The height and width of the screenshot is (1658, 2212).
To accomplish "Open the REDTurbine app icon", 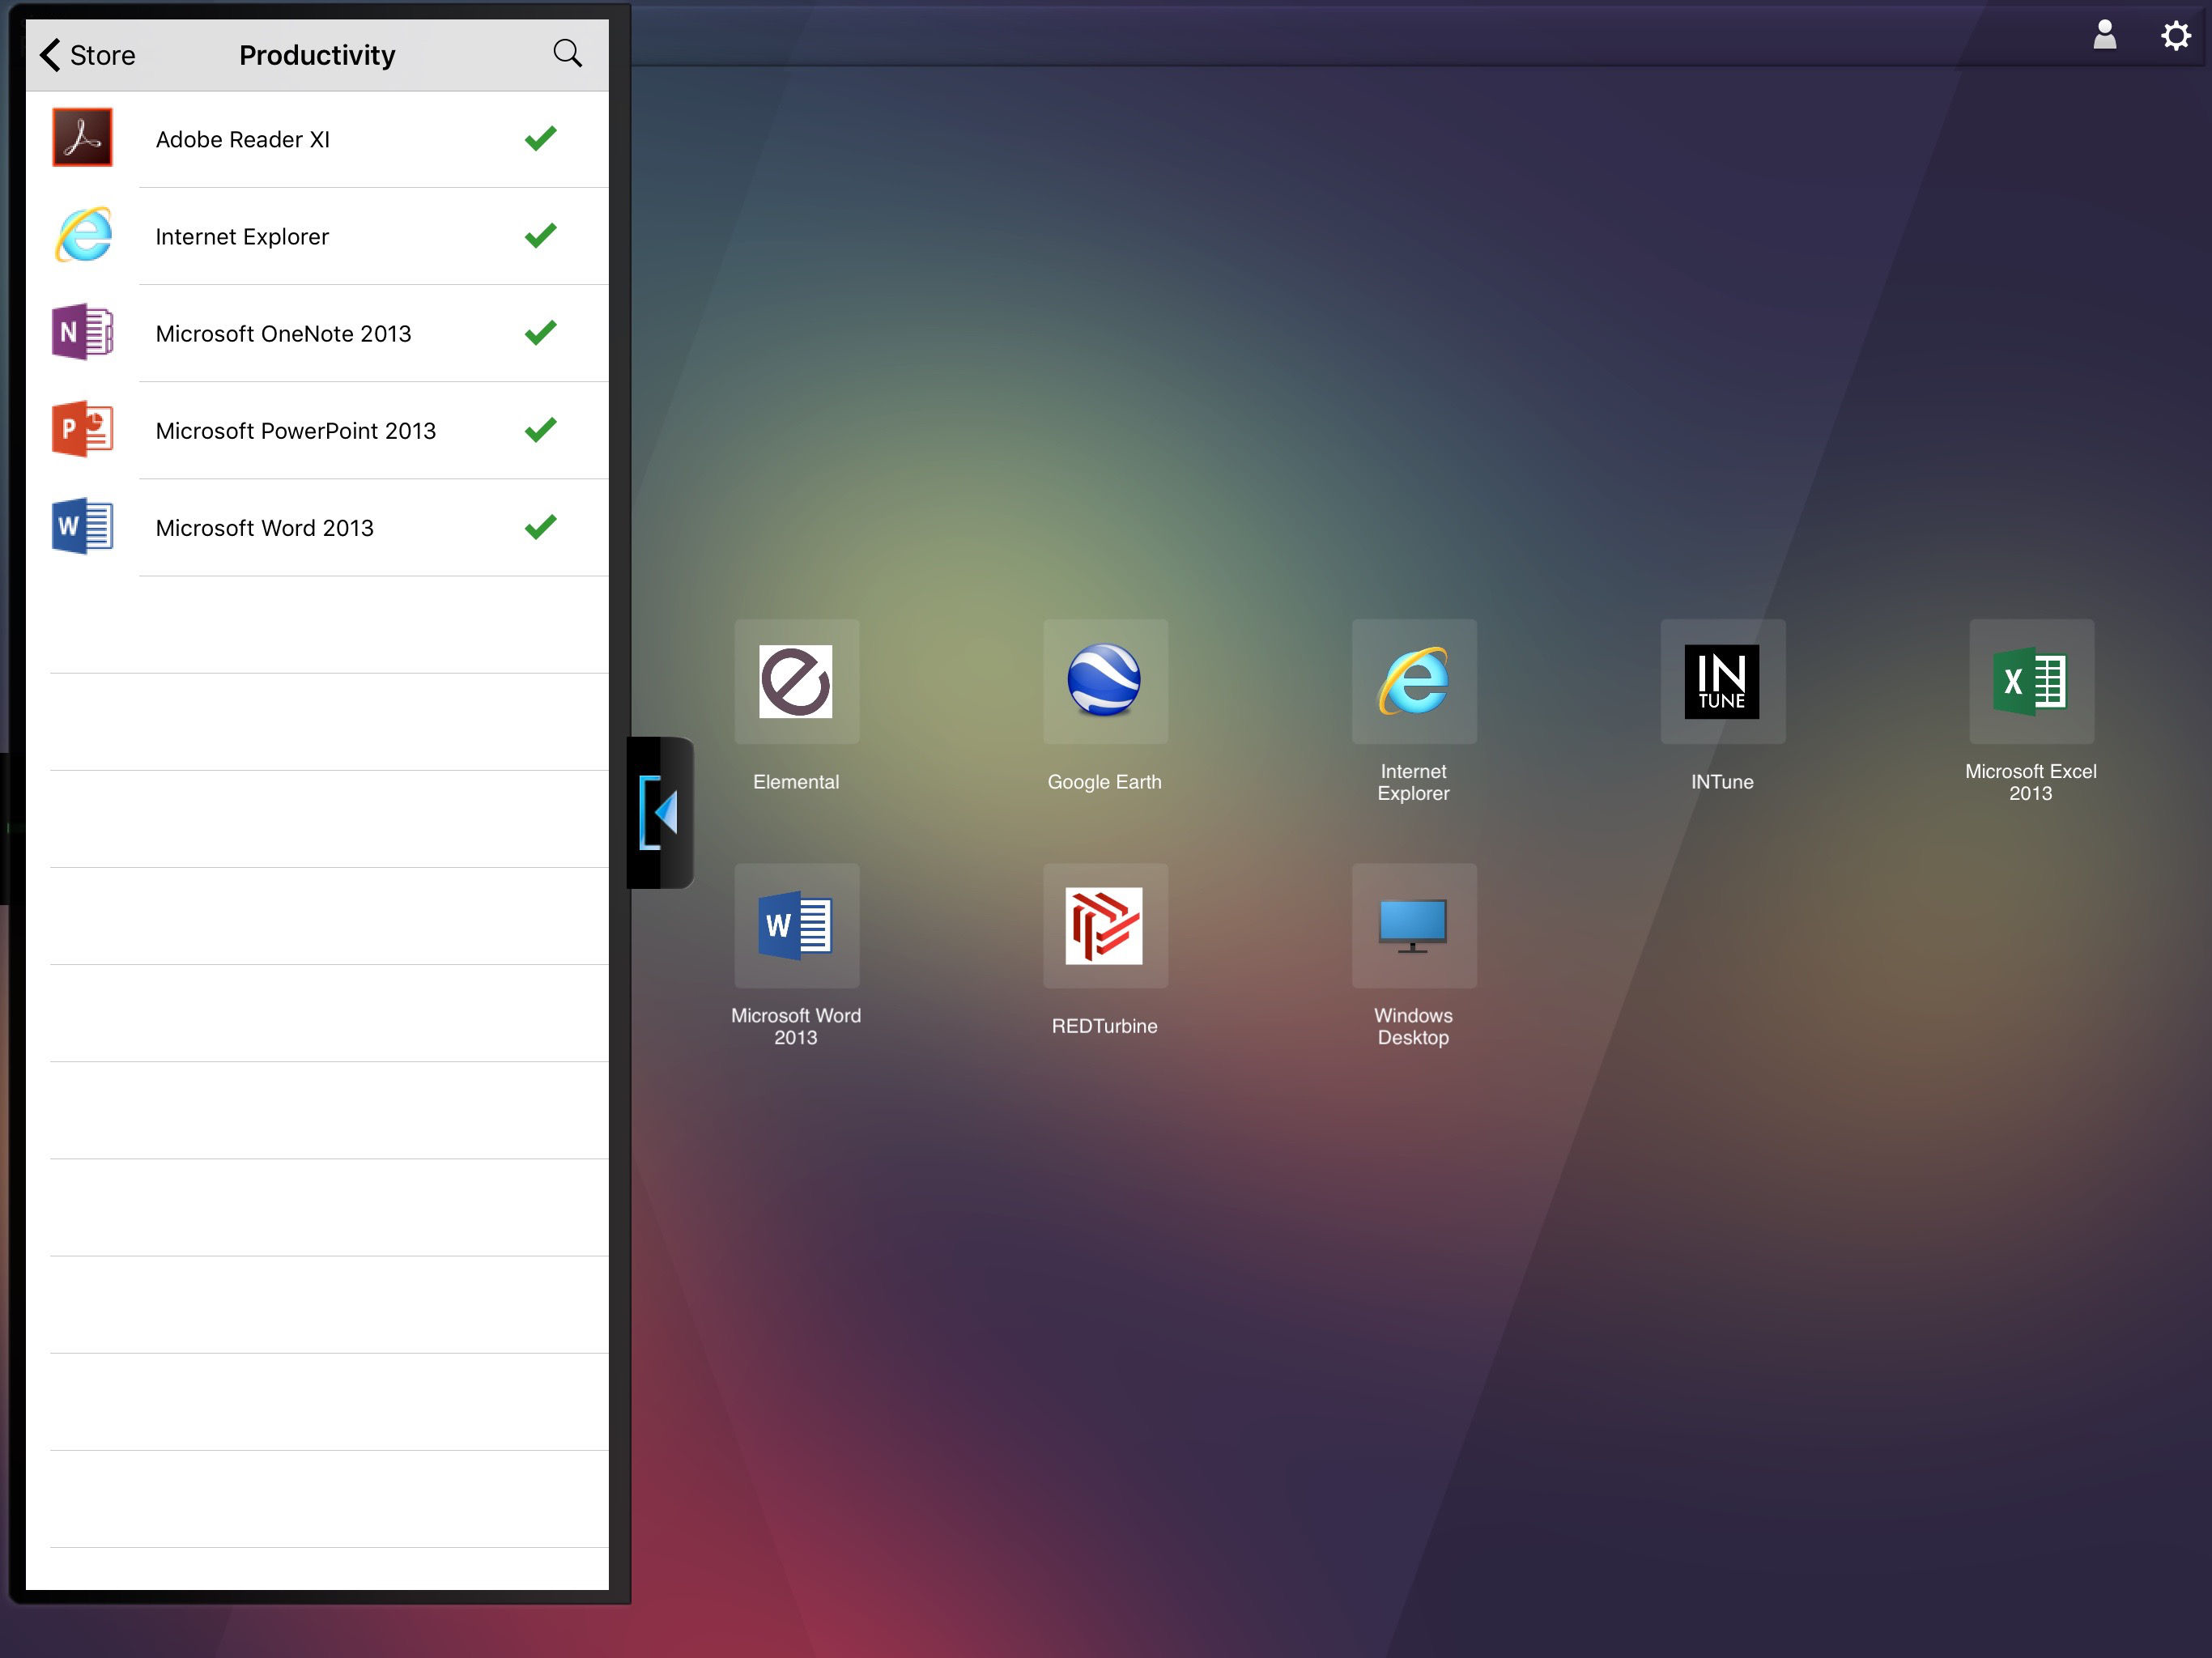I will click(x=1104, y=925).
